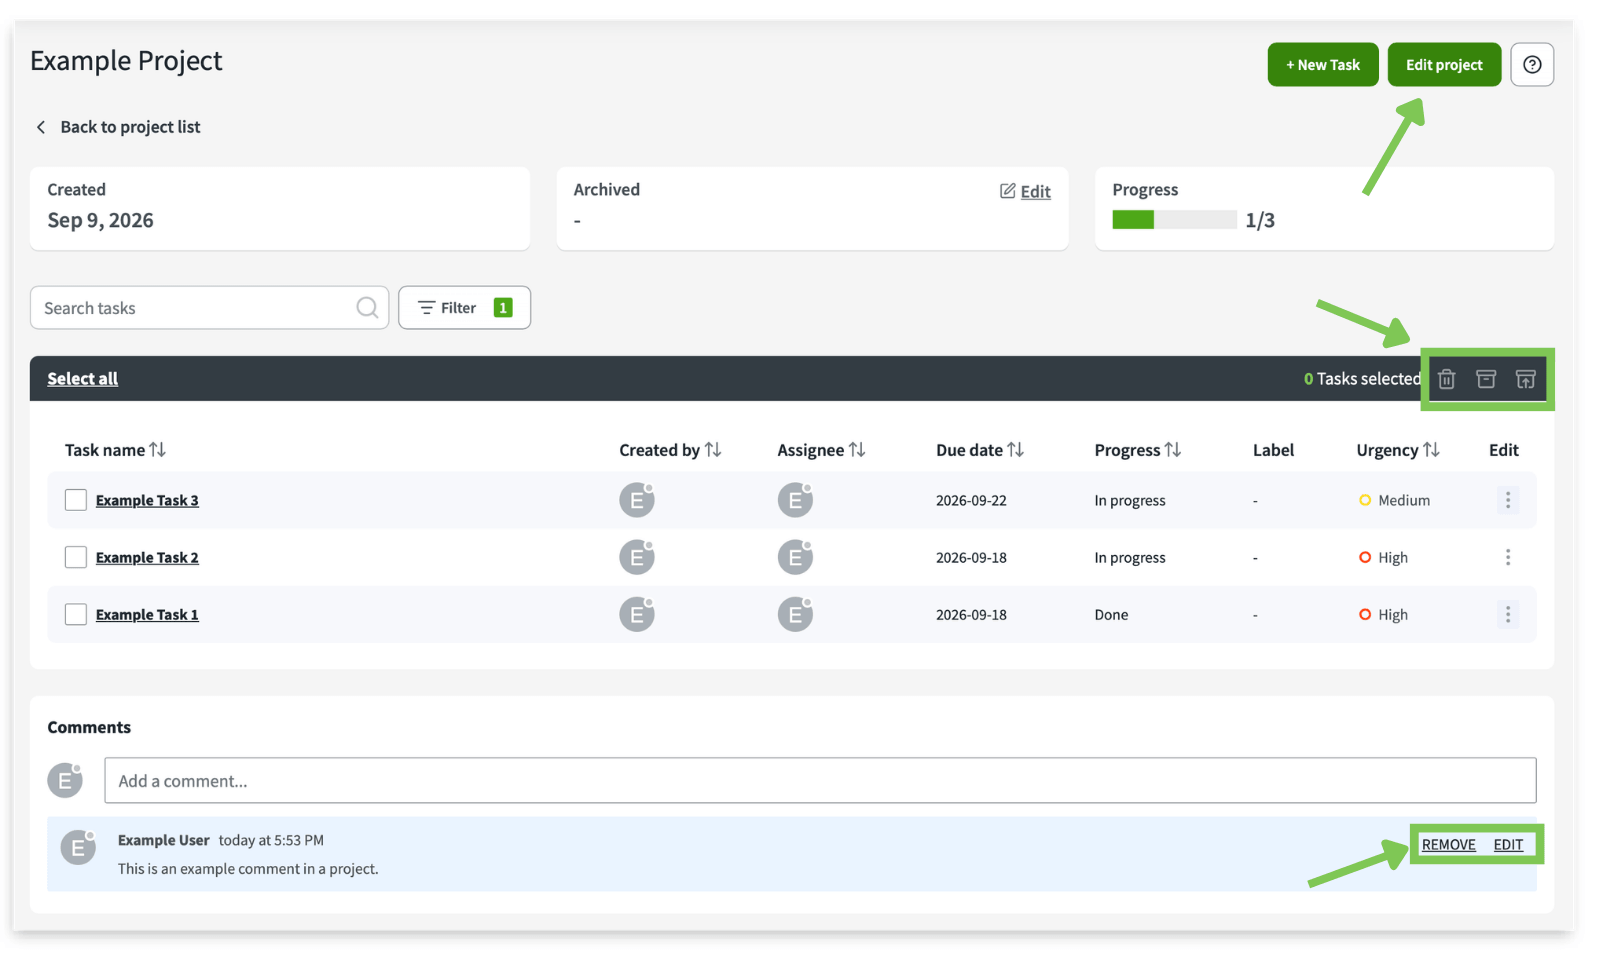The height and width of the screenshot is (974, 1600).
Task: Click the Example Project title
Action: click(x=126, y=61)
